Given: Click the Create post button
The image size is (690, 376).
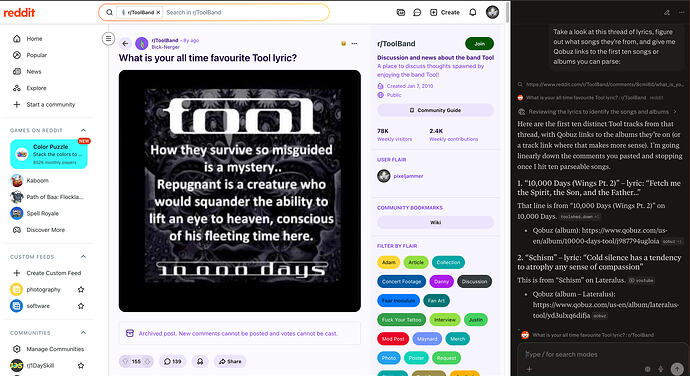Looking at the screenshot, I should (444, 12).
